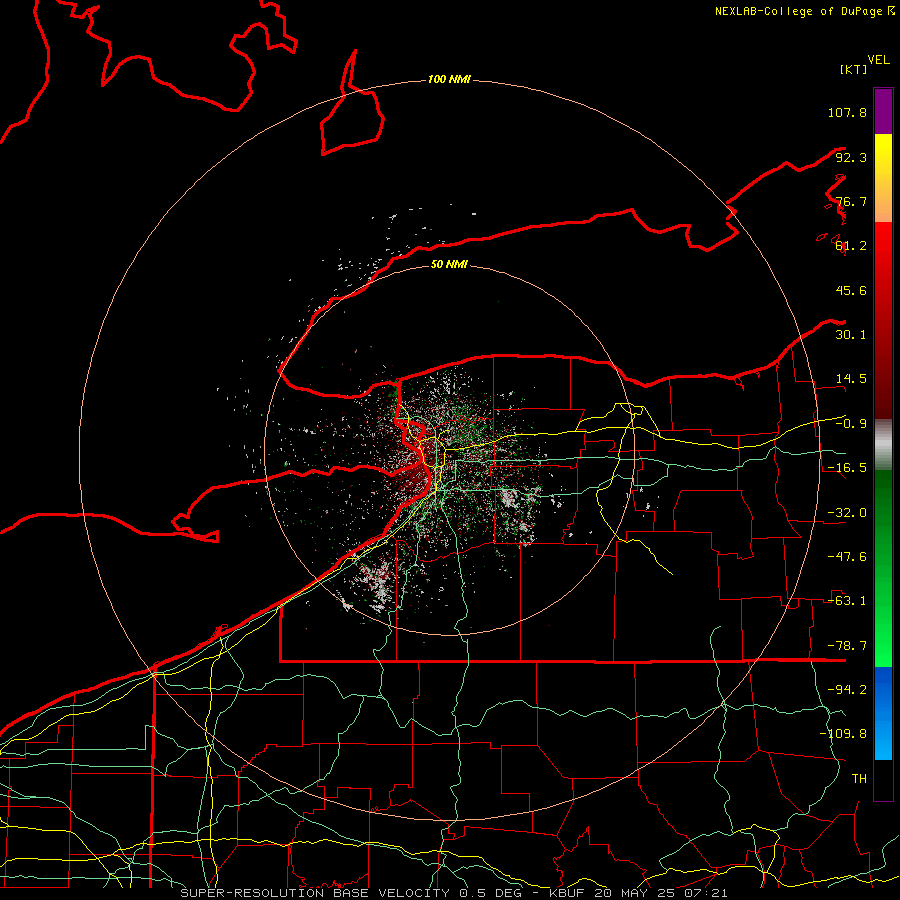This screenshot has width=900, height=900.
Task: Click the blue segment of velocity color bar
Action: (x=883, y=713)
